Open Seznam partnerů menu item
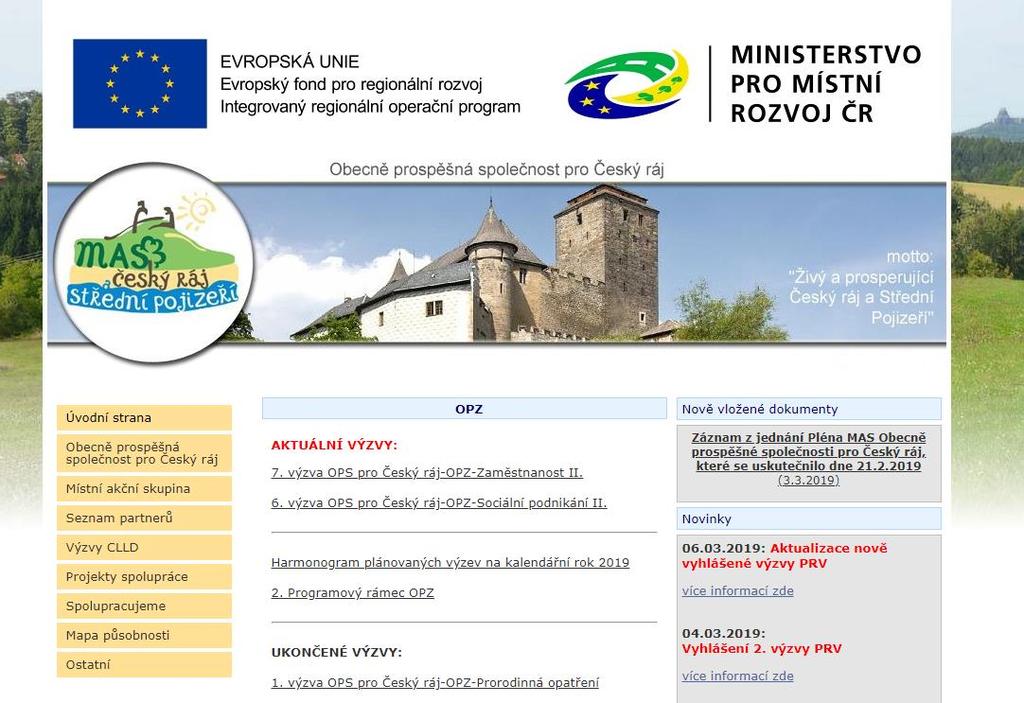Image resolution: width=1024 pixels, height=703 pixels. click(x=144, y=518)
